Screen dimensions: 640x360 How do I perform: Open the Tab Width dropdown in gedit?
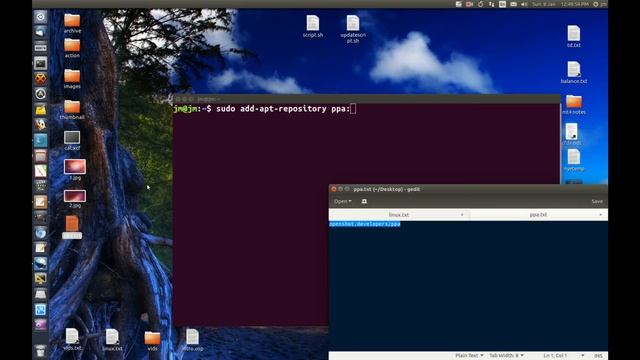(x=506, y=356)
